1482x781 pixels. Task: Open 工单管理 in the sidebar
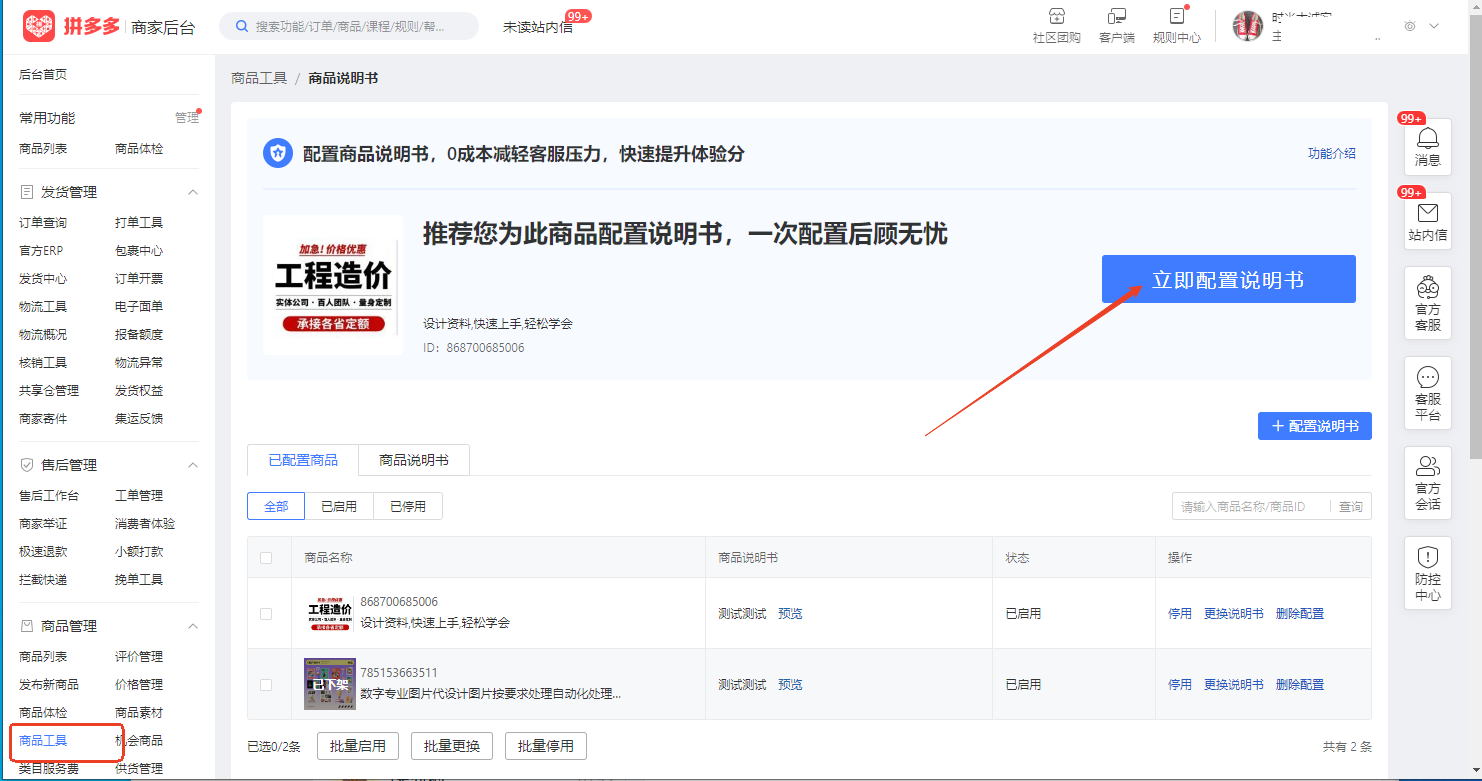[x=139, y=496]
